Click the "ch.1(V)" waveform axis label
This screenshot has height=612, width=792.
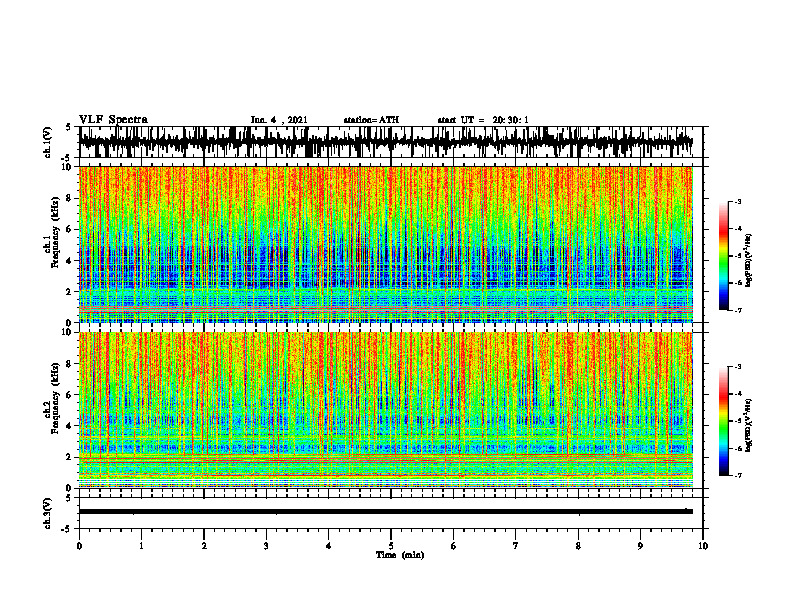coord(48,142)
